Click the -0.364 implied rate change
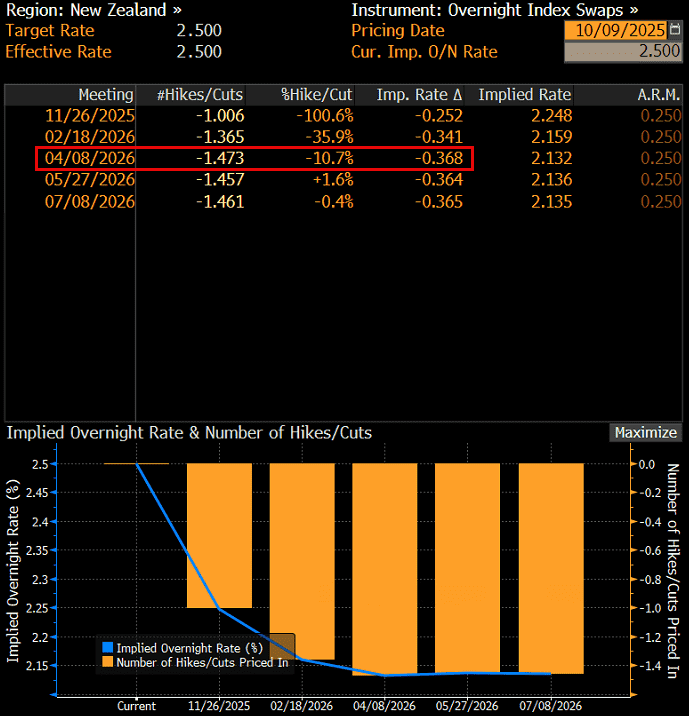This screenshot has width=689, height=716. (x=439, y=180)
